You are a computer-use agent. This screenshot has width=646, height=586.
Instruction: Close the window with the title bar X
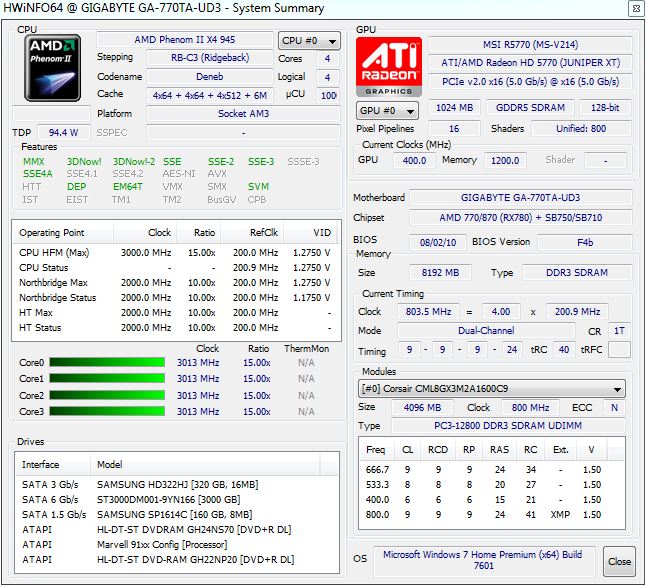[x=636, y=9]
